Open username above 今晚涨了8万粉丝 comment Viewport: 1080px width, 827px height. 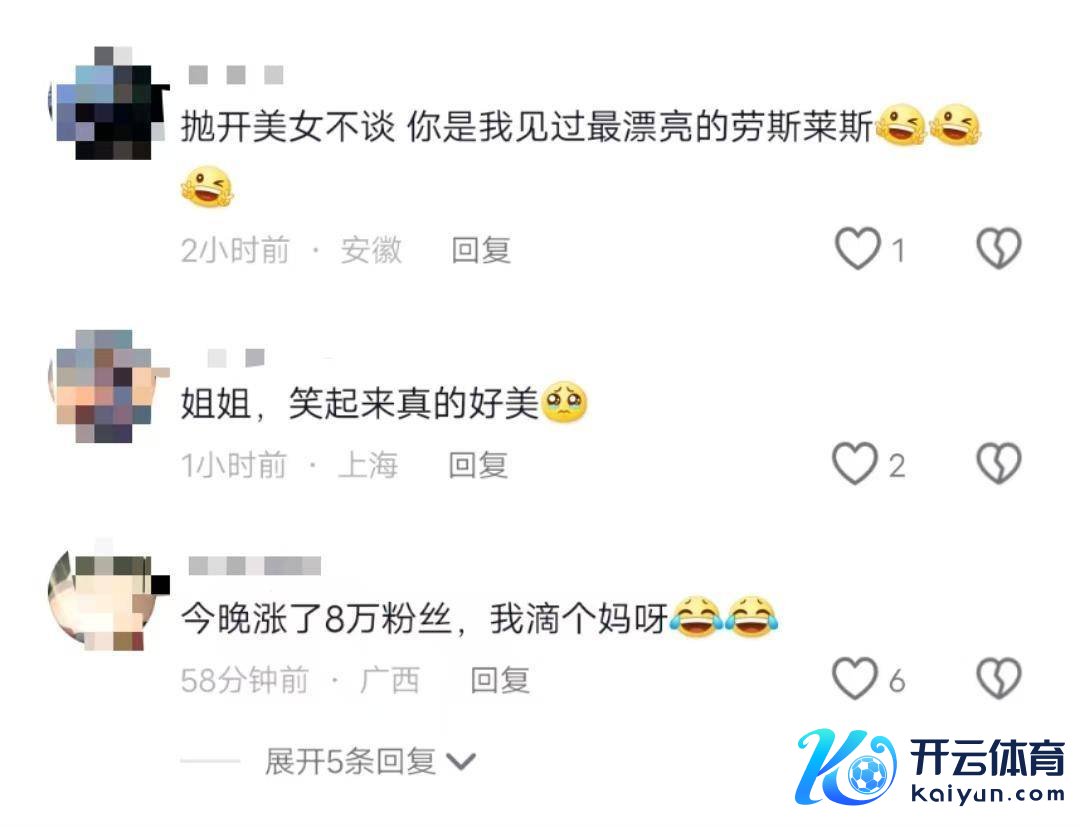click(254, 566)
